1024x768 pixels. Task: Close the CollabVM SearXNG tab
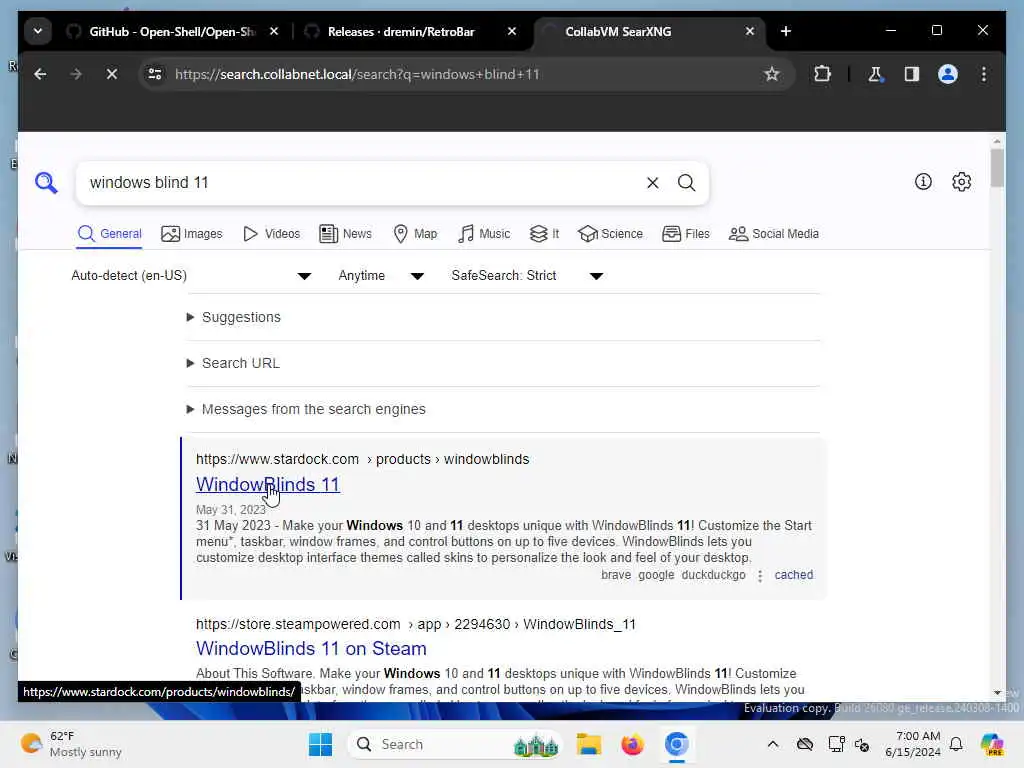click(750, 31)
